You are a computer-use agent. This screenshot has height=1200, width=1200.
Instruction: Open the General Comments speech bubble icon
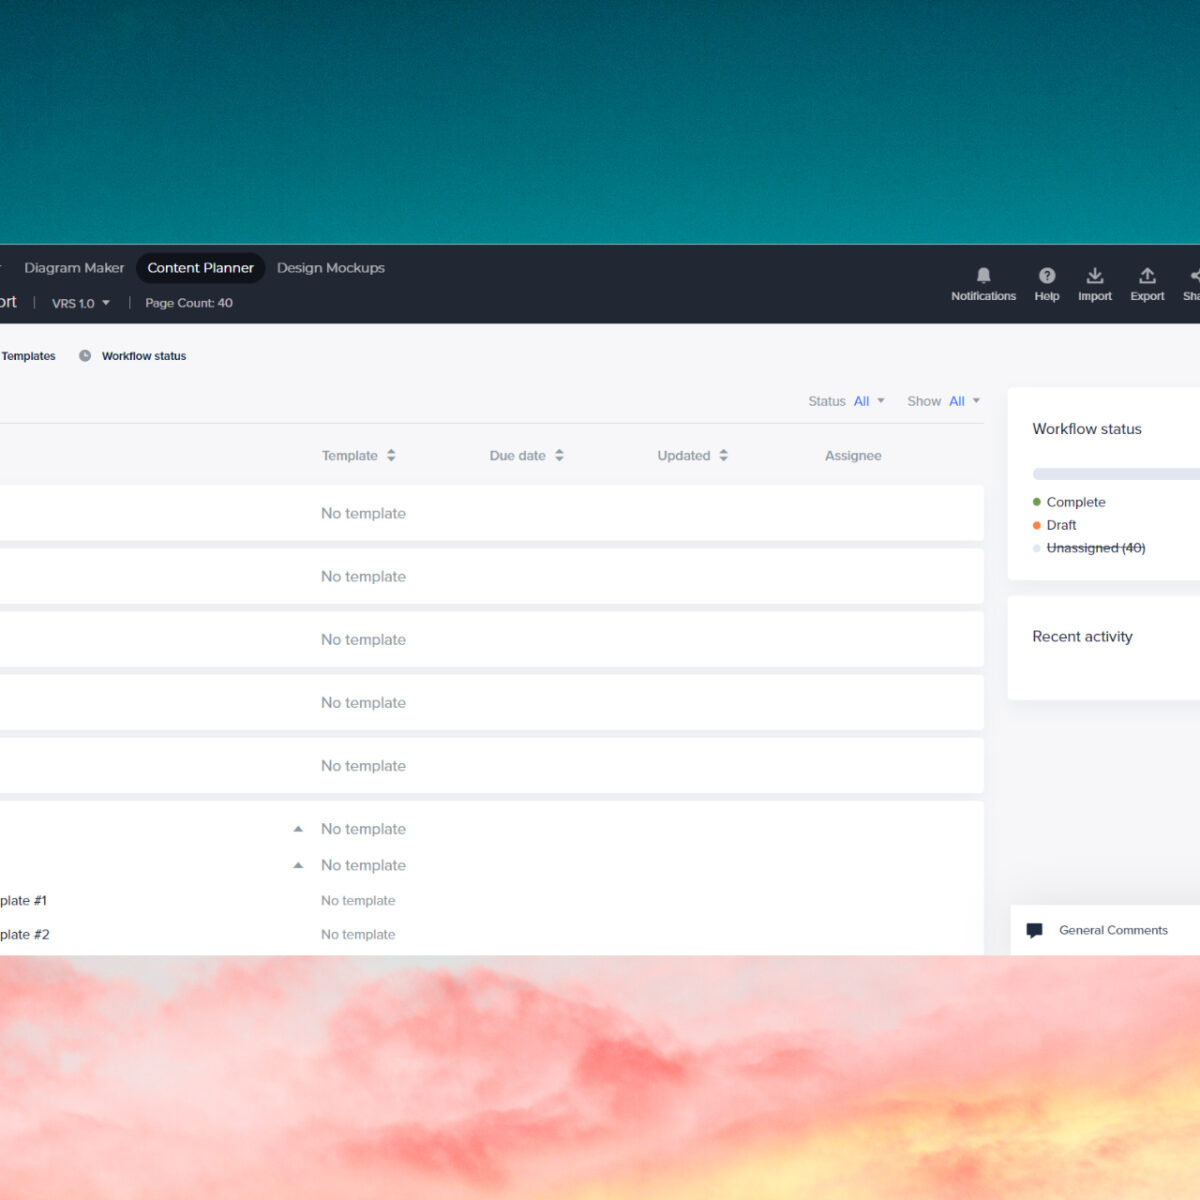click(1035, 930)
